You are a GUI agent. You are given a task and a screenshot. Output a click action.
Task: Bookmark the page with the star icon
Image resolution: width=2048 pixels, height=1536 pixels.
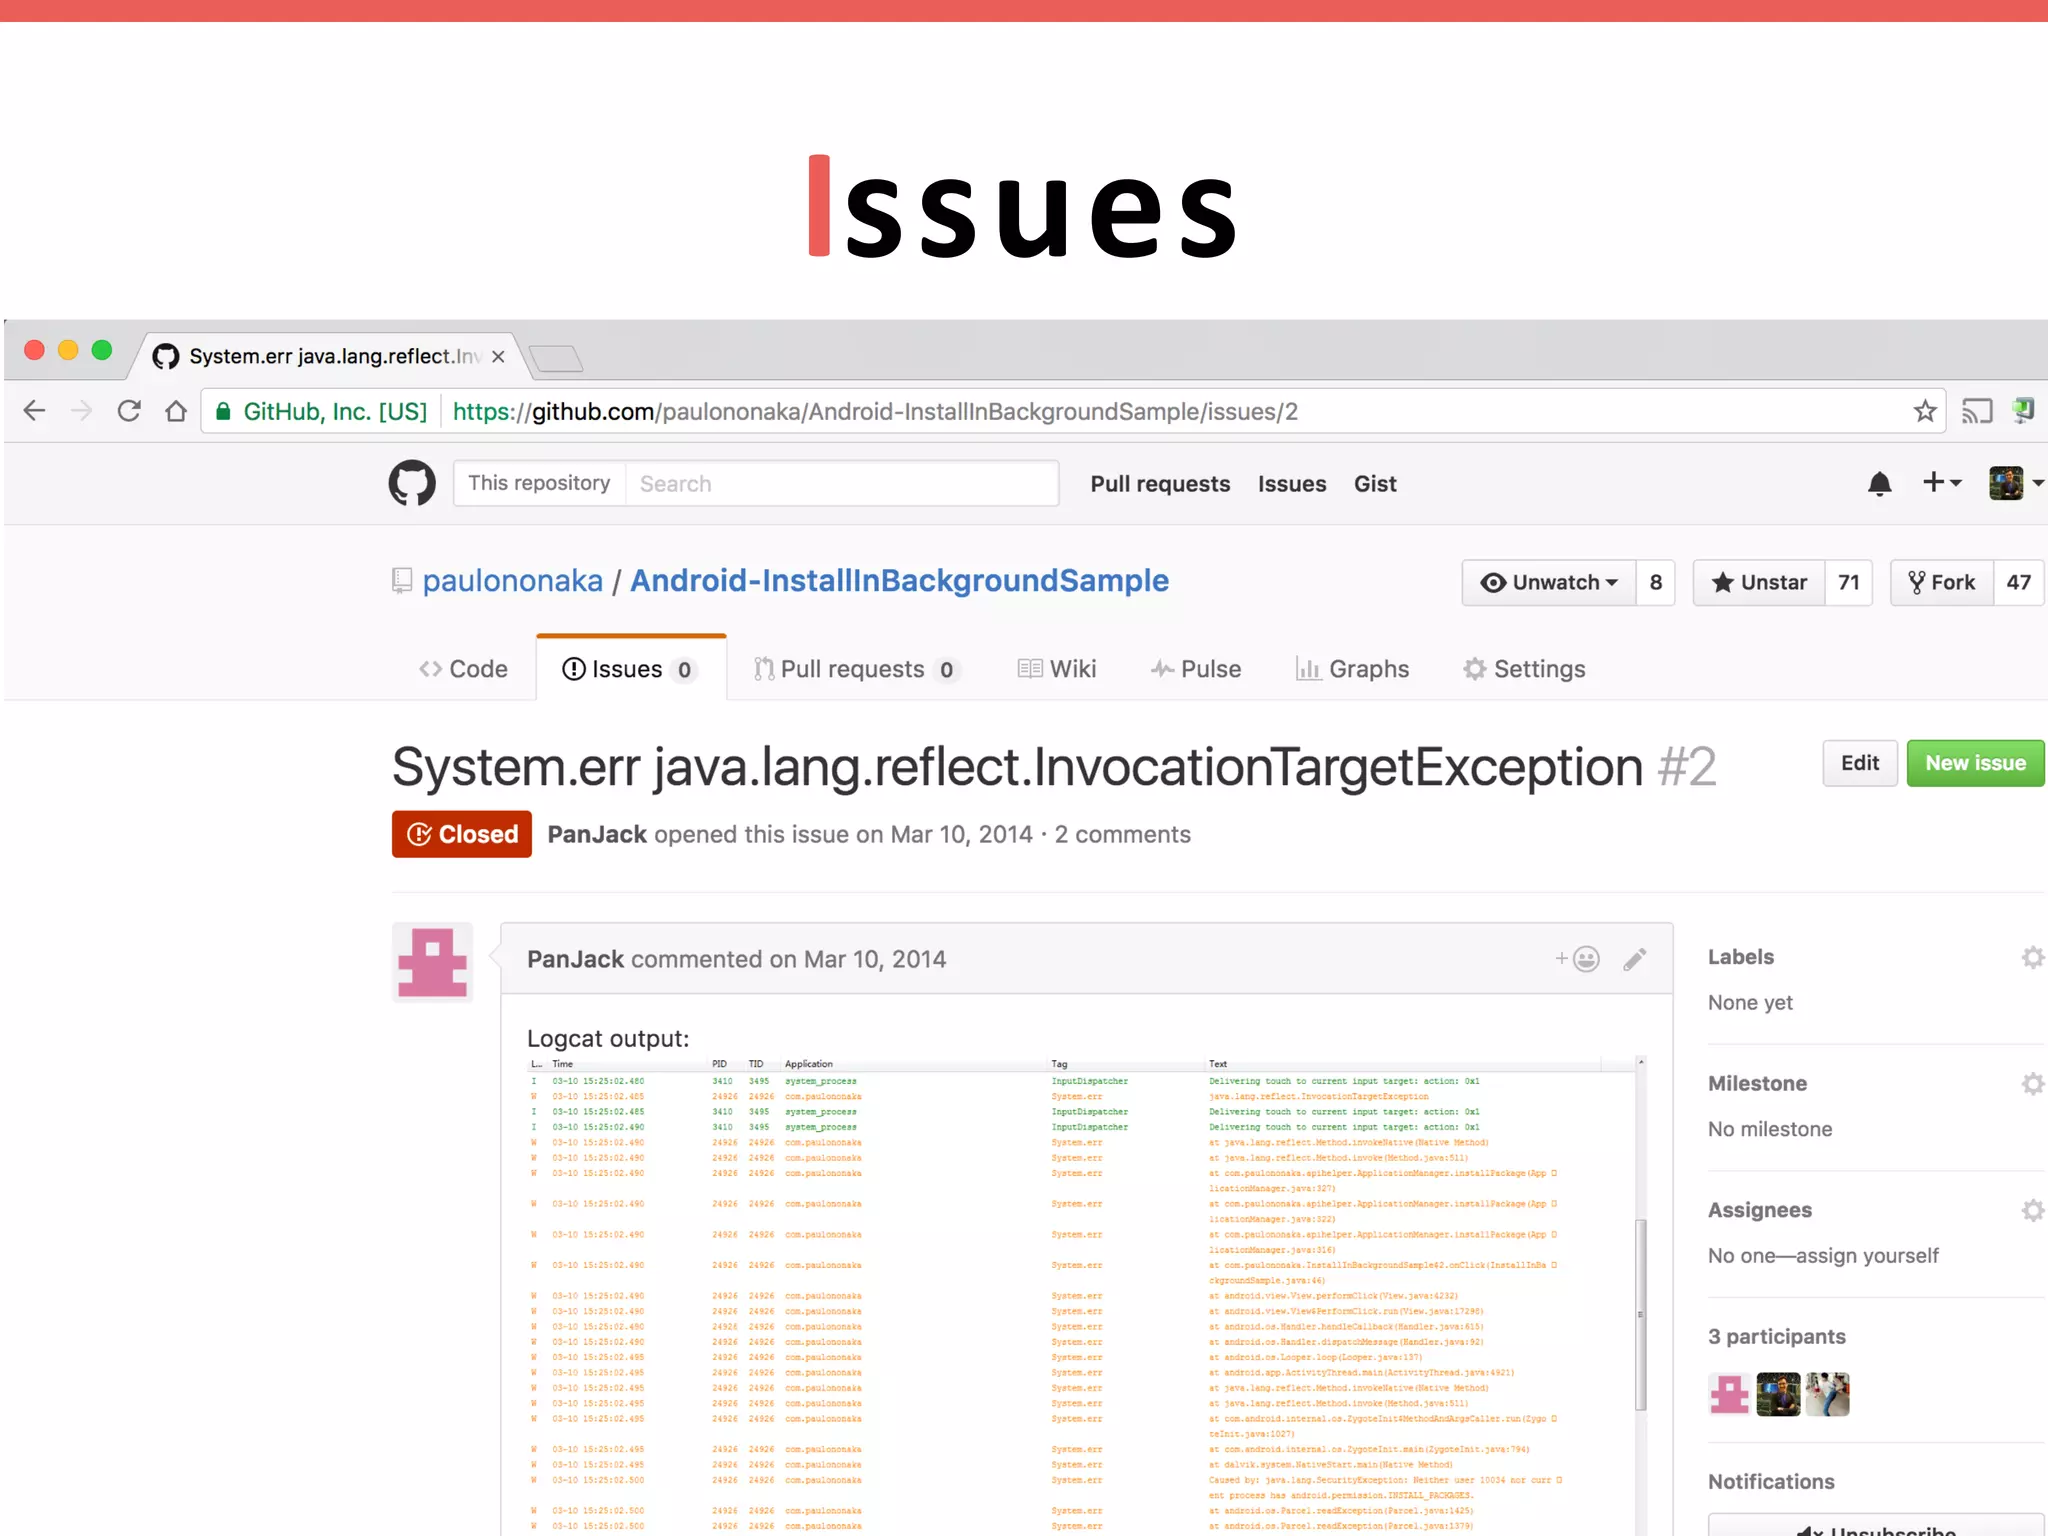(1925, 411)
